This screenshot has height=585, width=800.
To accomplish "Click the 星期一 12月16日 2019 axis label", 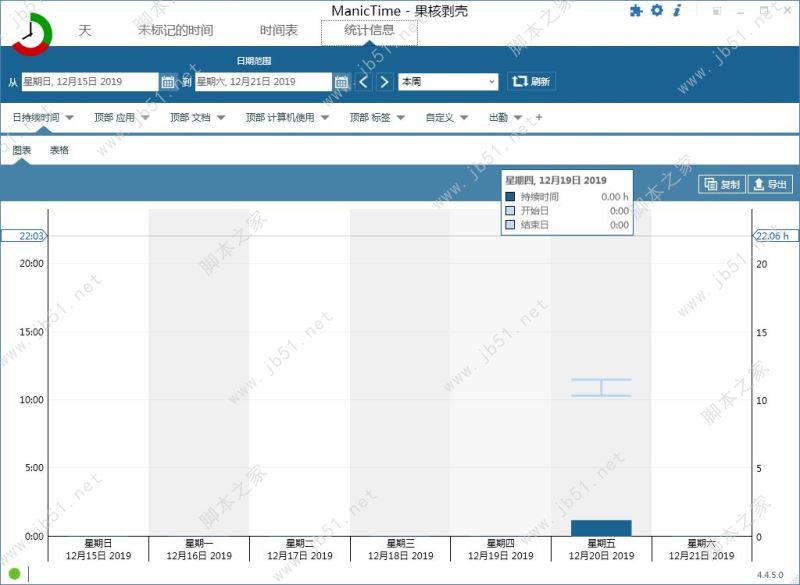I will tap(199, 550).
